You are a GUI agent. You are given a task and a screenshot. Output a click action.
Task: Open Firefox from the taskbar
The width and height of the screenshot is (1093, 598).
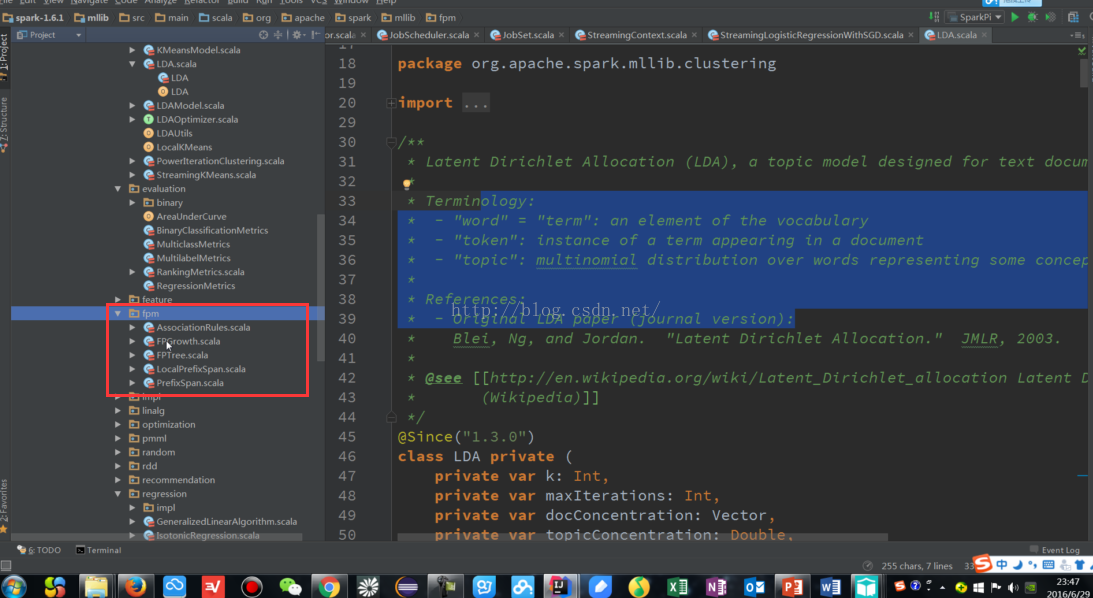click(x=135, y=586)
